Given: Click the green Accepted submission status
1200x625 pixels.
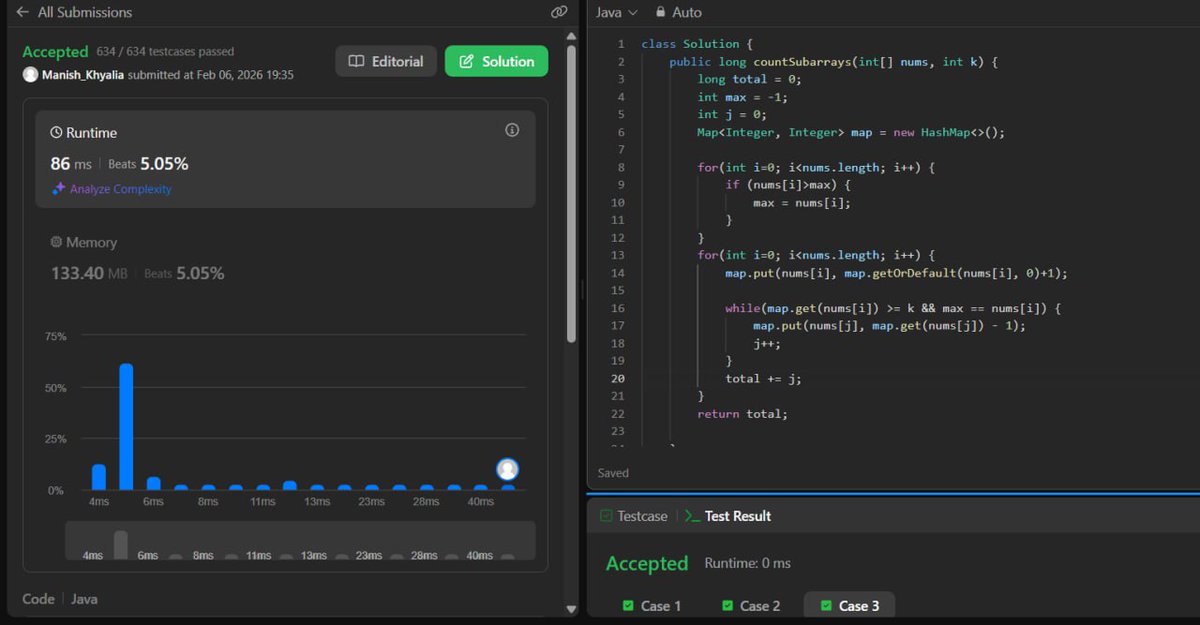Looking at the screenshot, I should point(55,51).
